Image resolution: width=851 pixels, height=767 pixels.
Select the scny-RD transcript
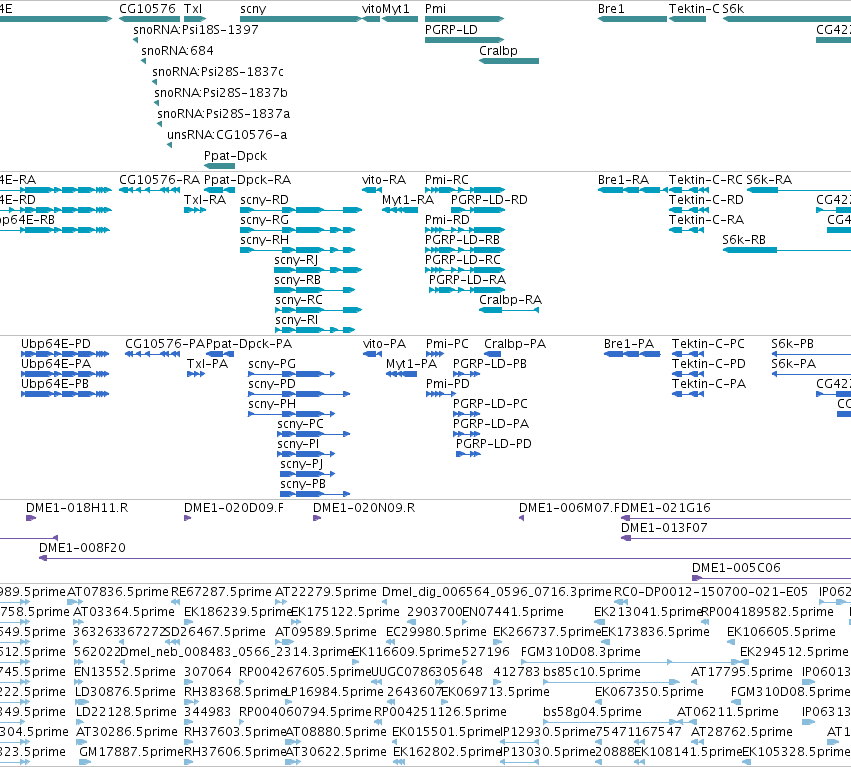[x=264, y=200]
